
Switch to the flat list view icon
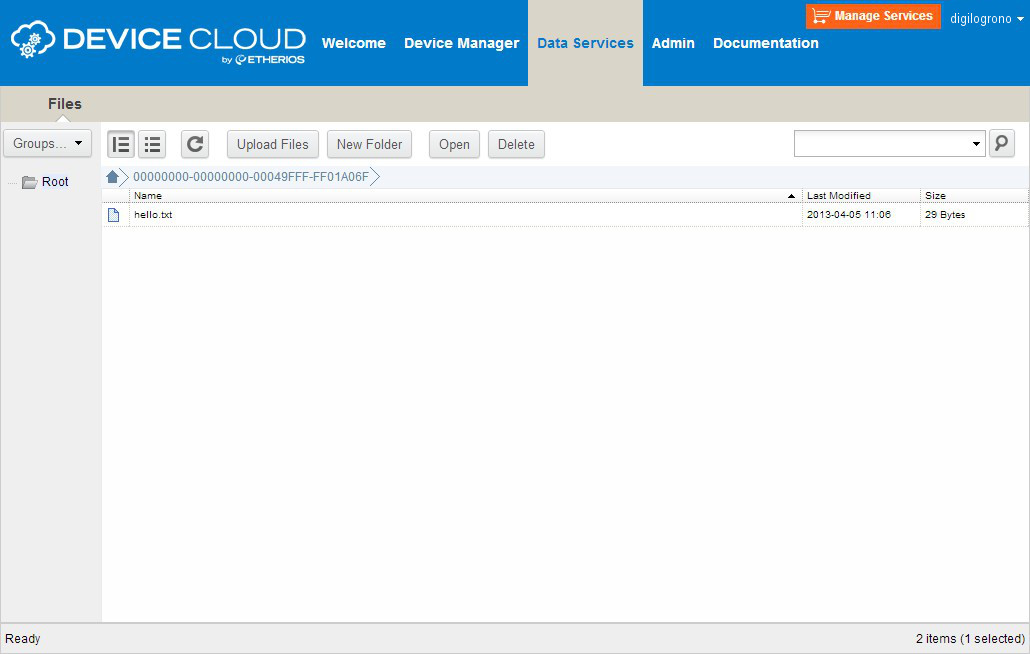[152, 144]
